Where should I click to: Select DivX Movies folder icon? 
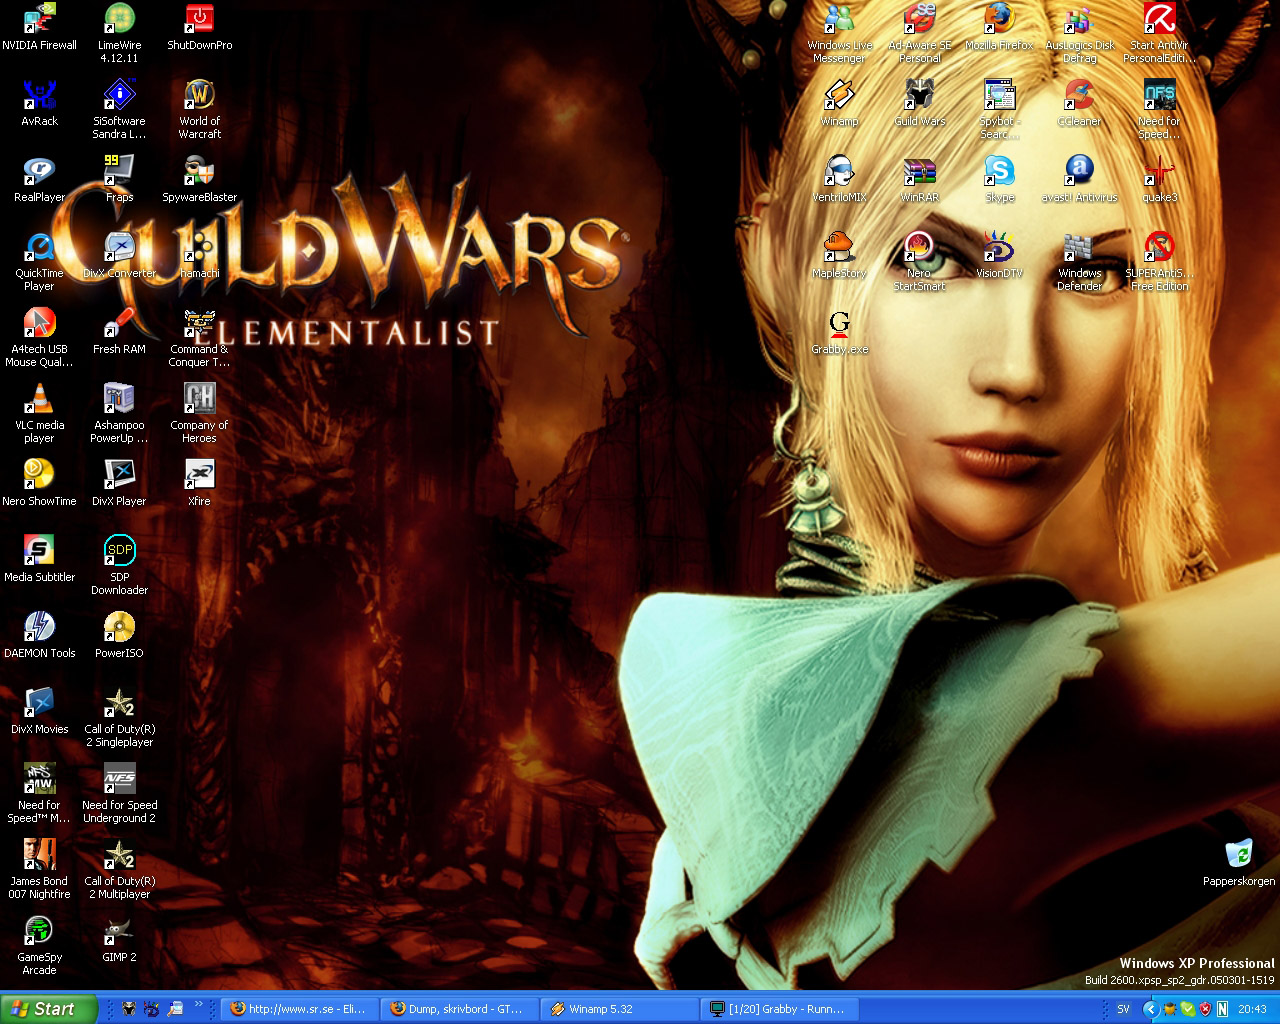39,712
